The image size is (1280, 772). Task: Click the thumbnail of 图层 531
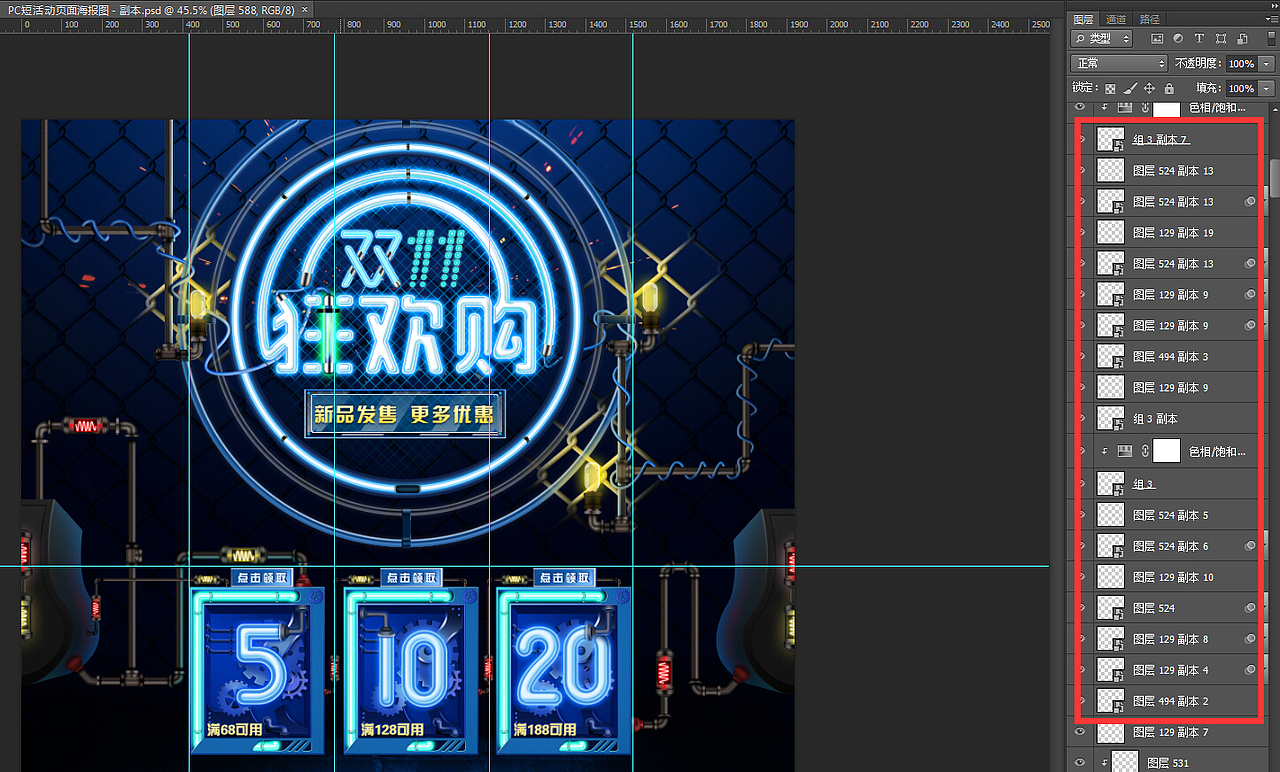1124,763
